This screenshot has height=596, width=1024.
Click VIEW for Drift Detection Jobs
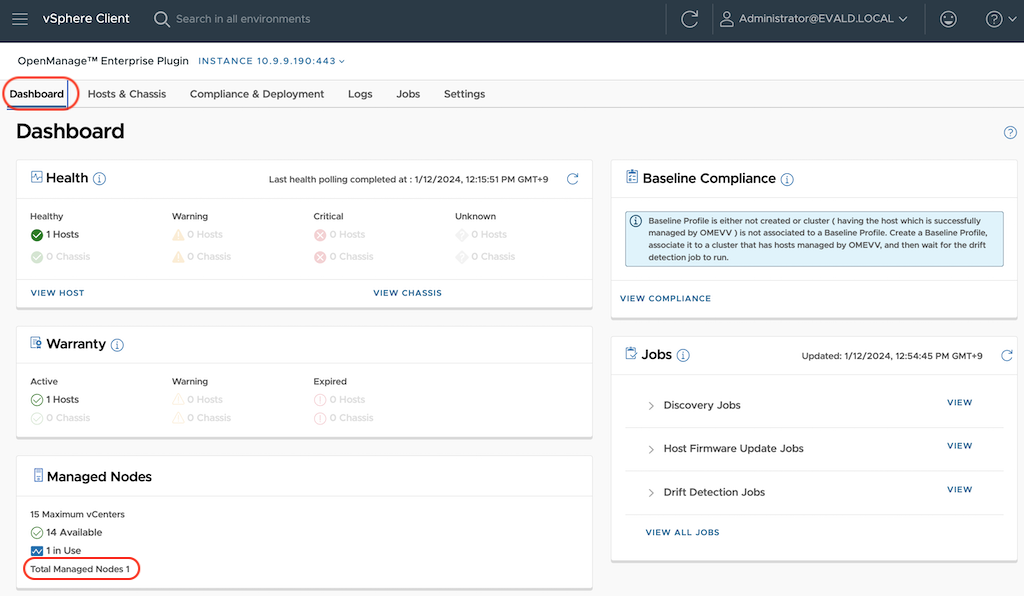coord(959,490)
